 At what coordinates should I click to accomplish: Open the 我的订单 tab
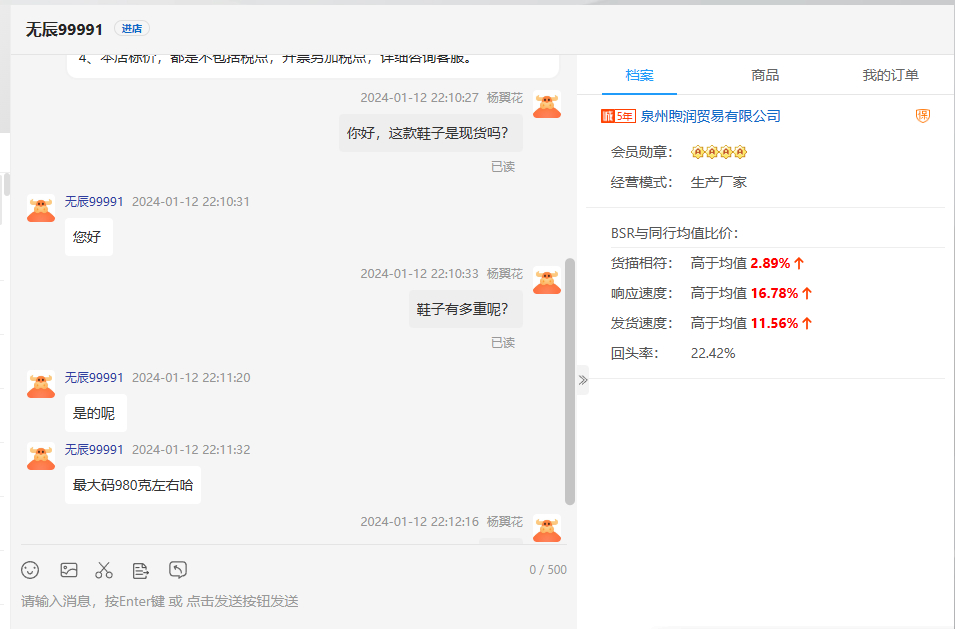pos(890,75)
